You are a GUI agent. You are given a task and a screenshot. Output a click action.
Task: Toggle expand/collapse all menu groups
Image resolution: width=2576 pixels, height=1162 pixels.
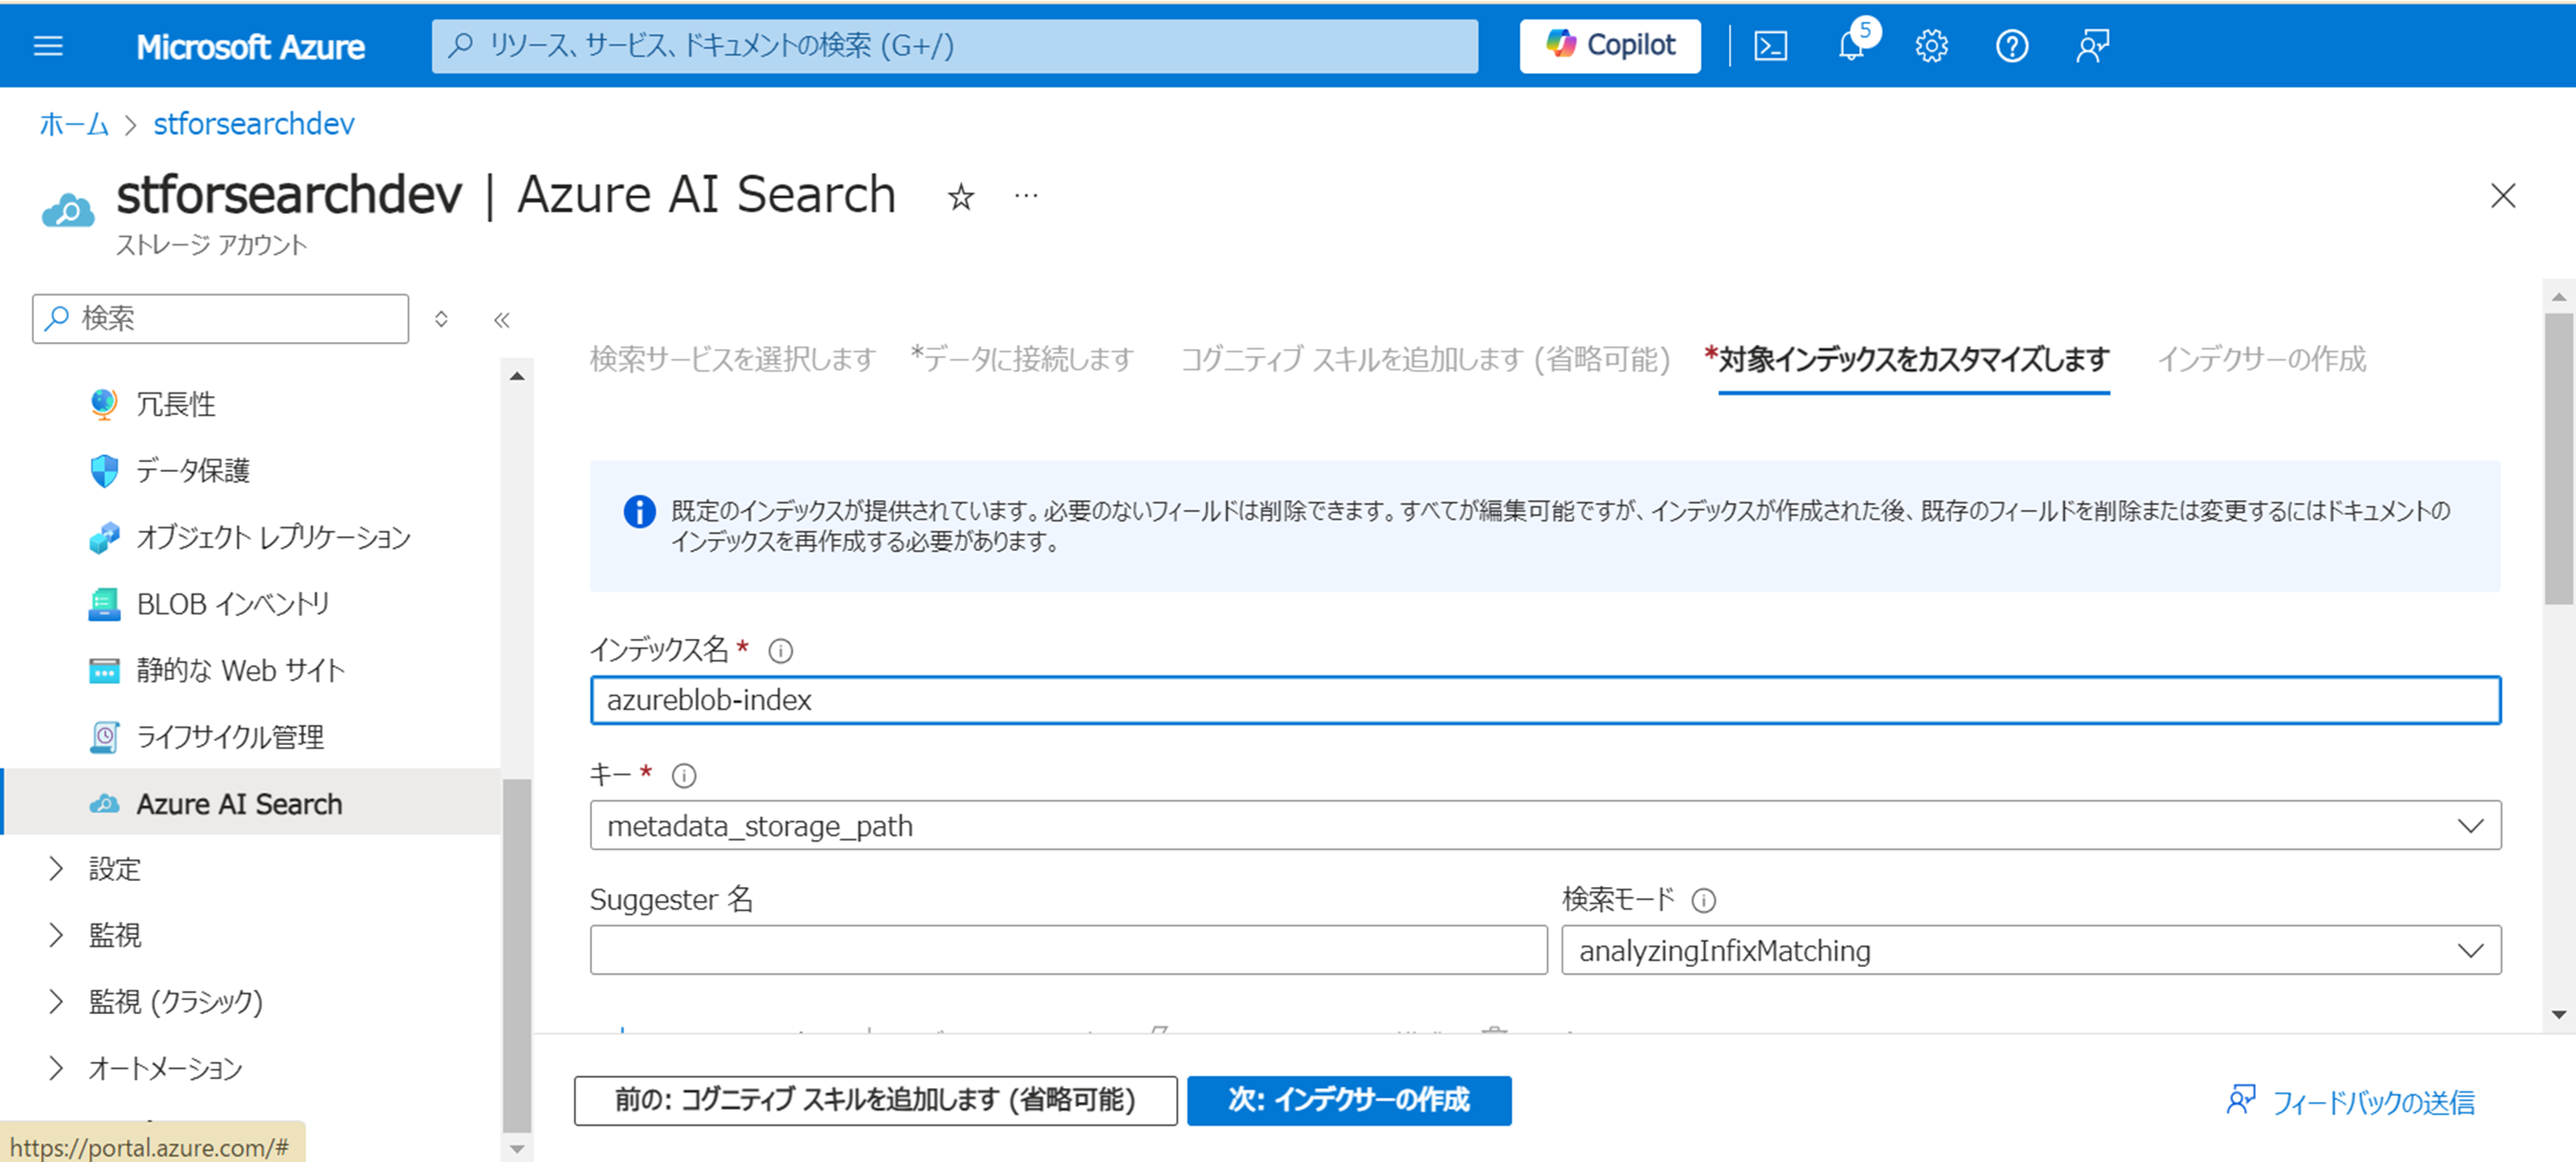441,319
